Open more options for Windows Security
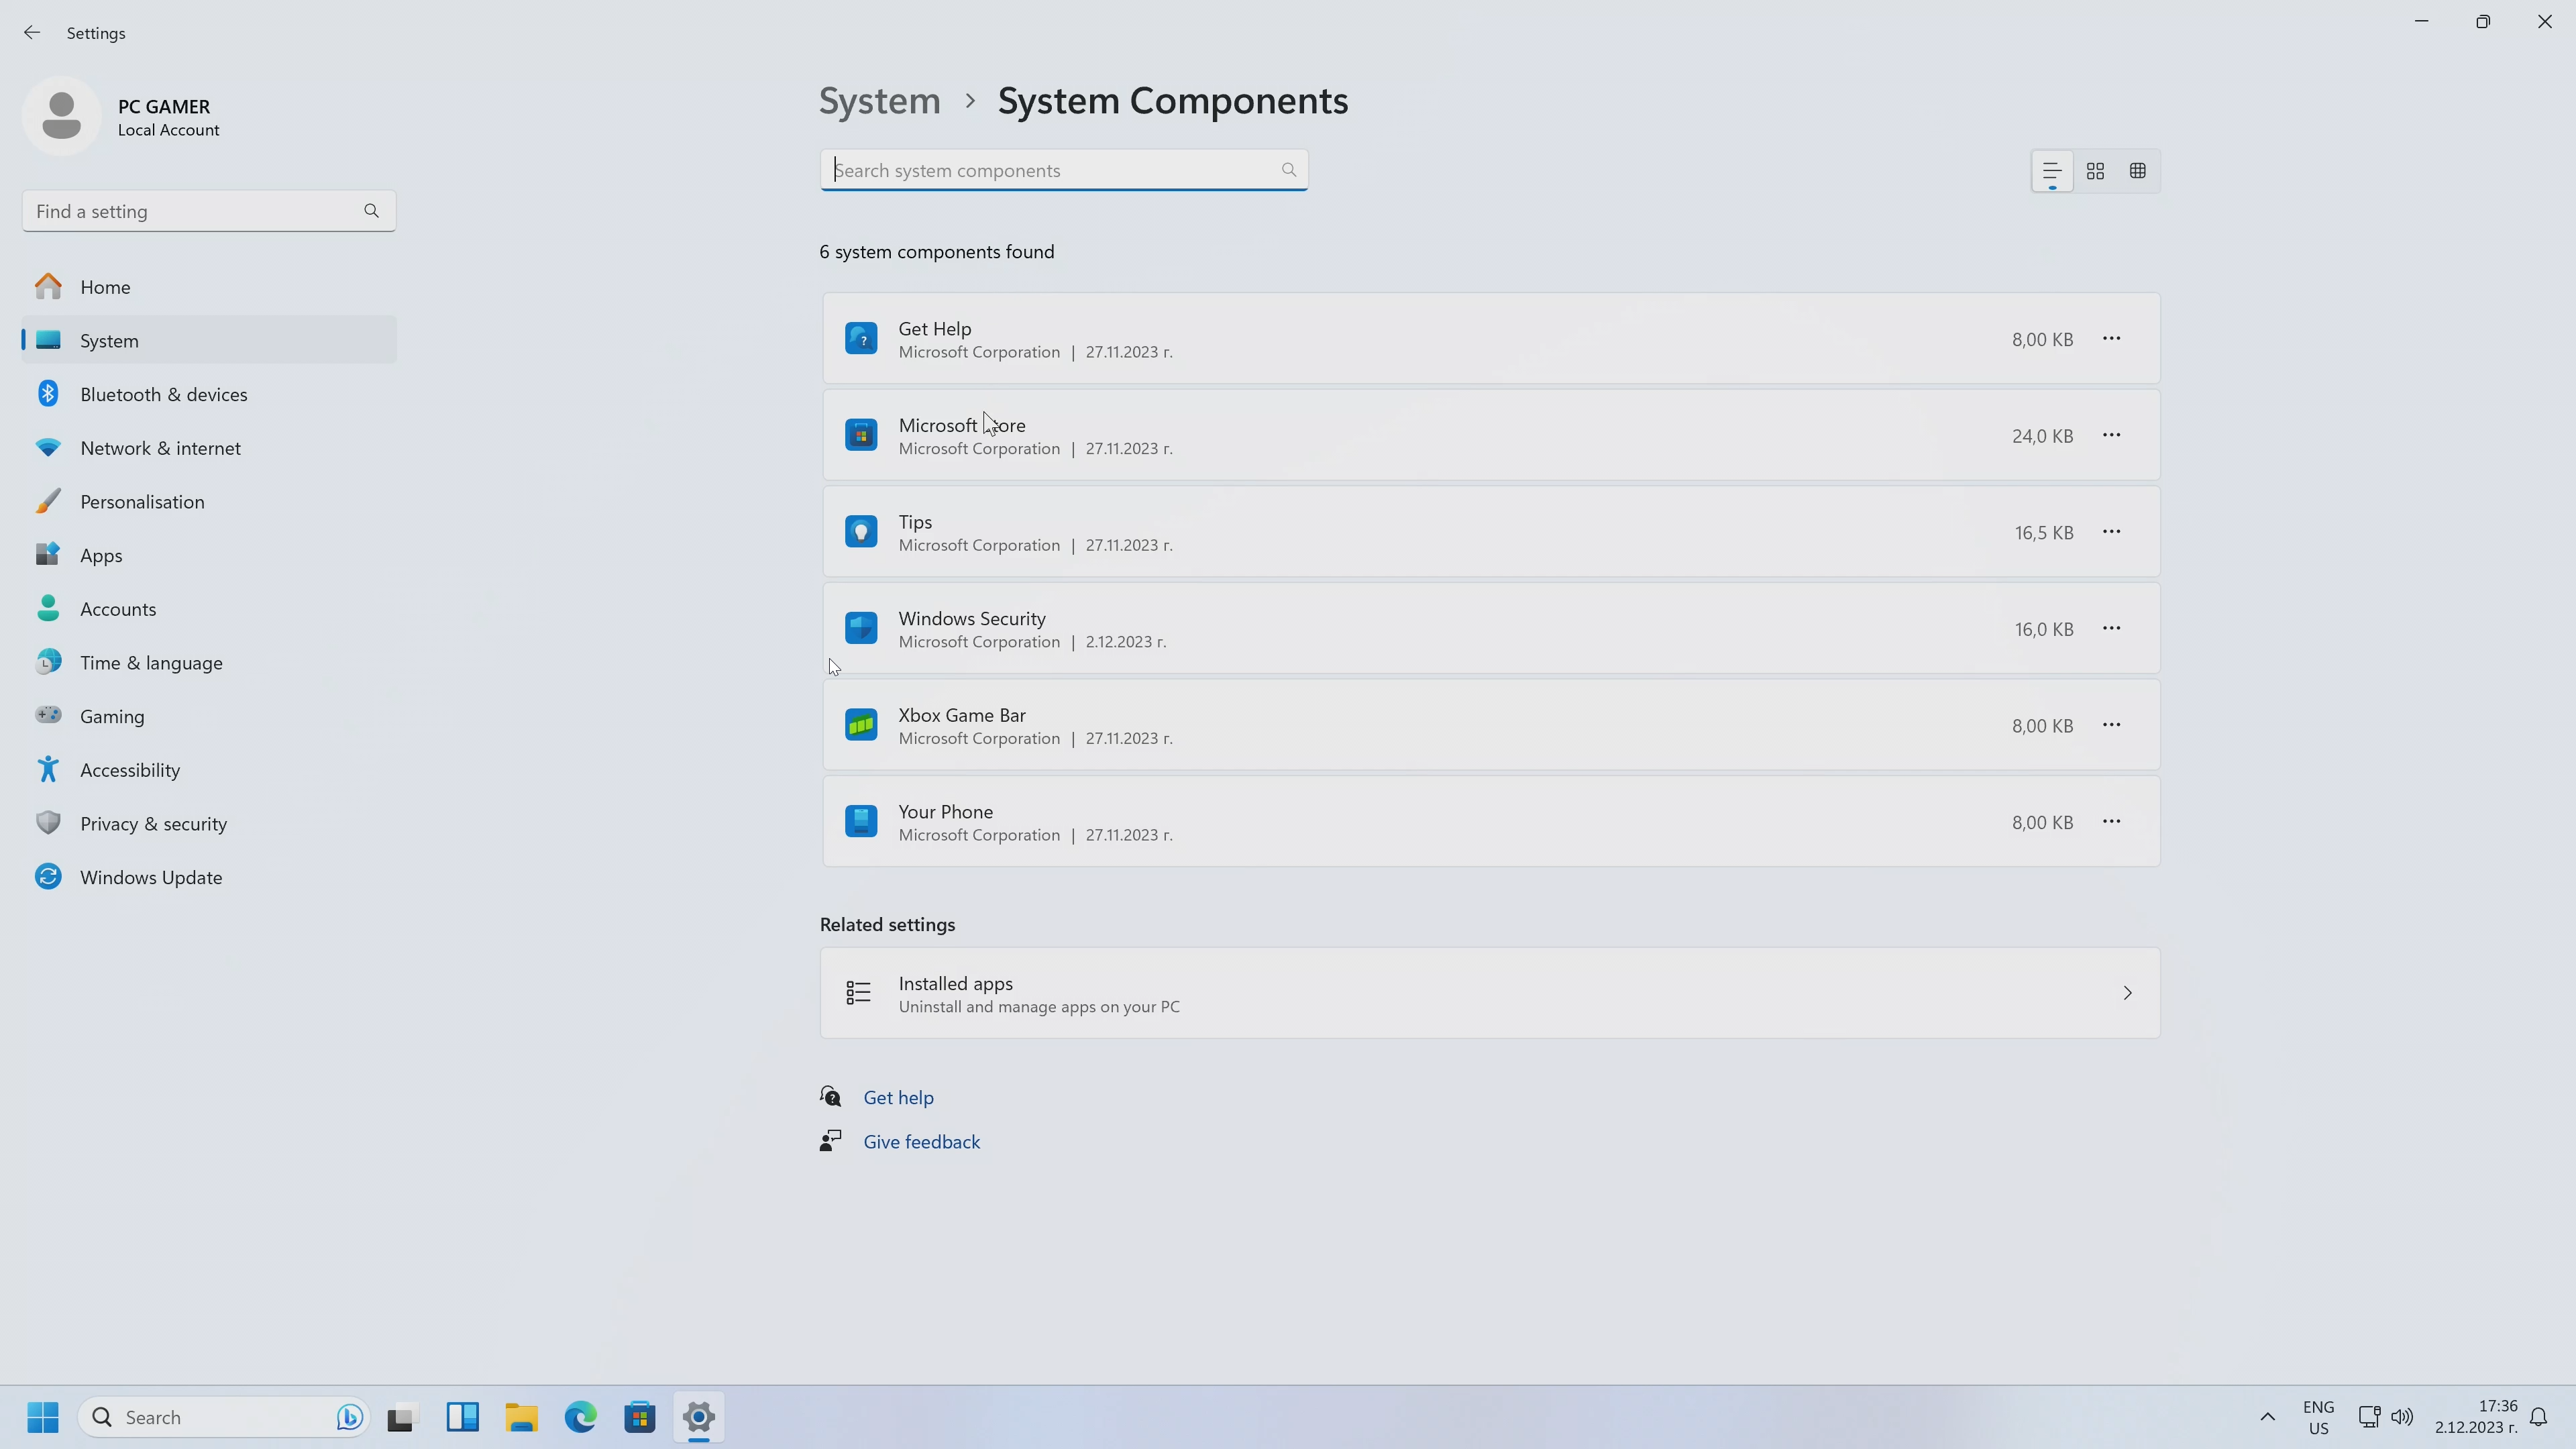 [x=2111, y=629]
